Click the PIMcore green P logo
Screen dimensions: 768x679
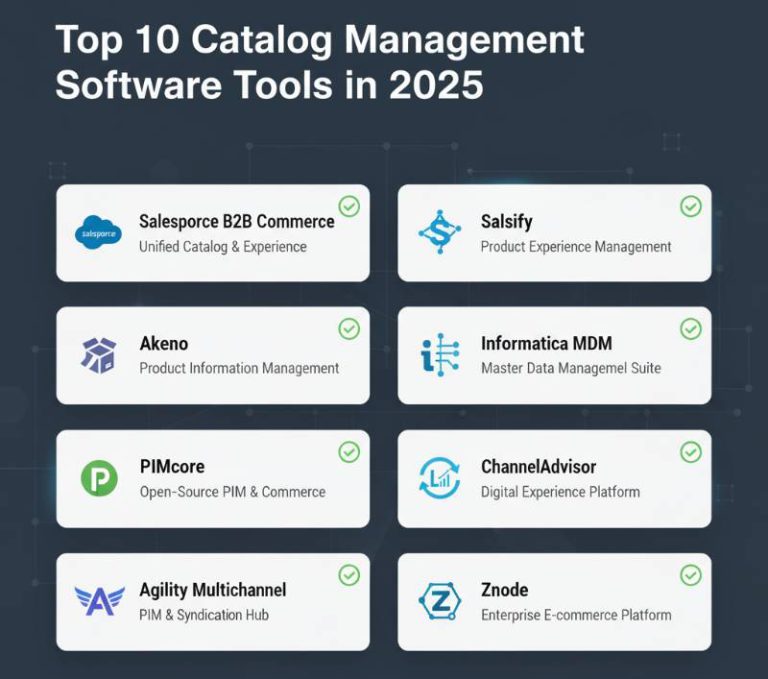[99, 478]
